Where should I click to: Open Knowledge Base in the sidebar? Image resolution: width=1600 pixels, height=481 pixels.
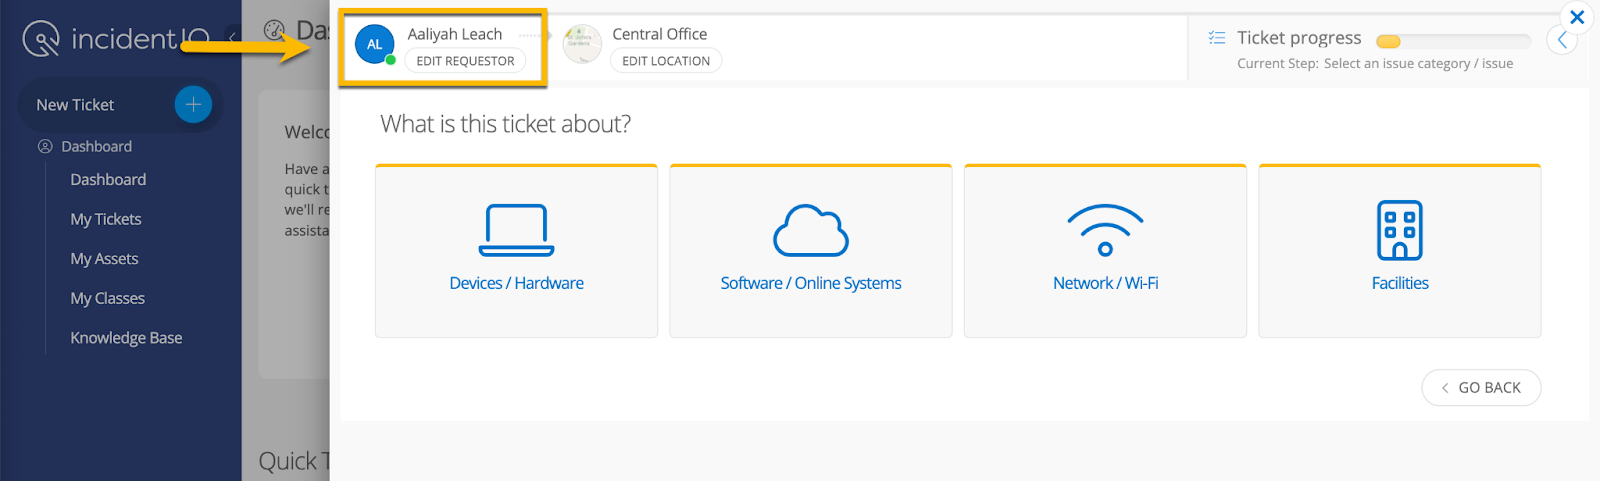(x=126, y=338)
